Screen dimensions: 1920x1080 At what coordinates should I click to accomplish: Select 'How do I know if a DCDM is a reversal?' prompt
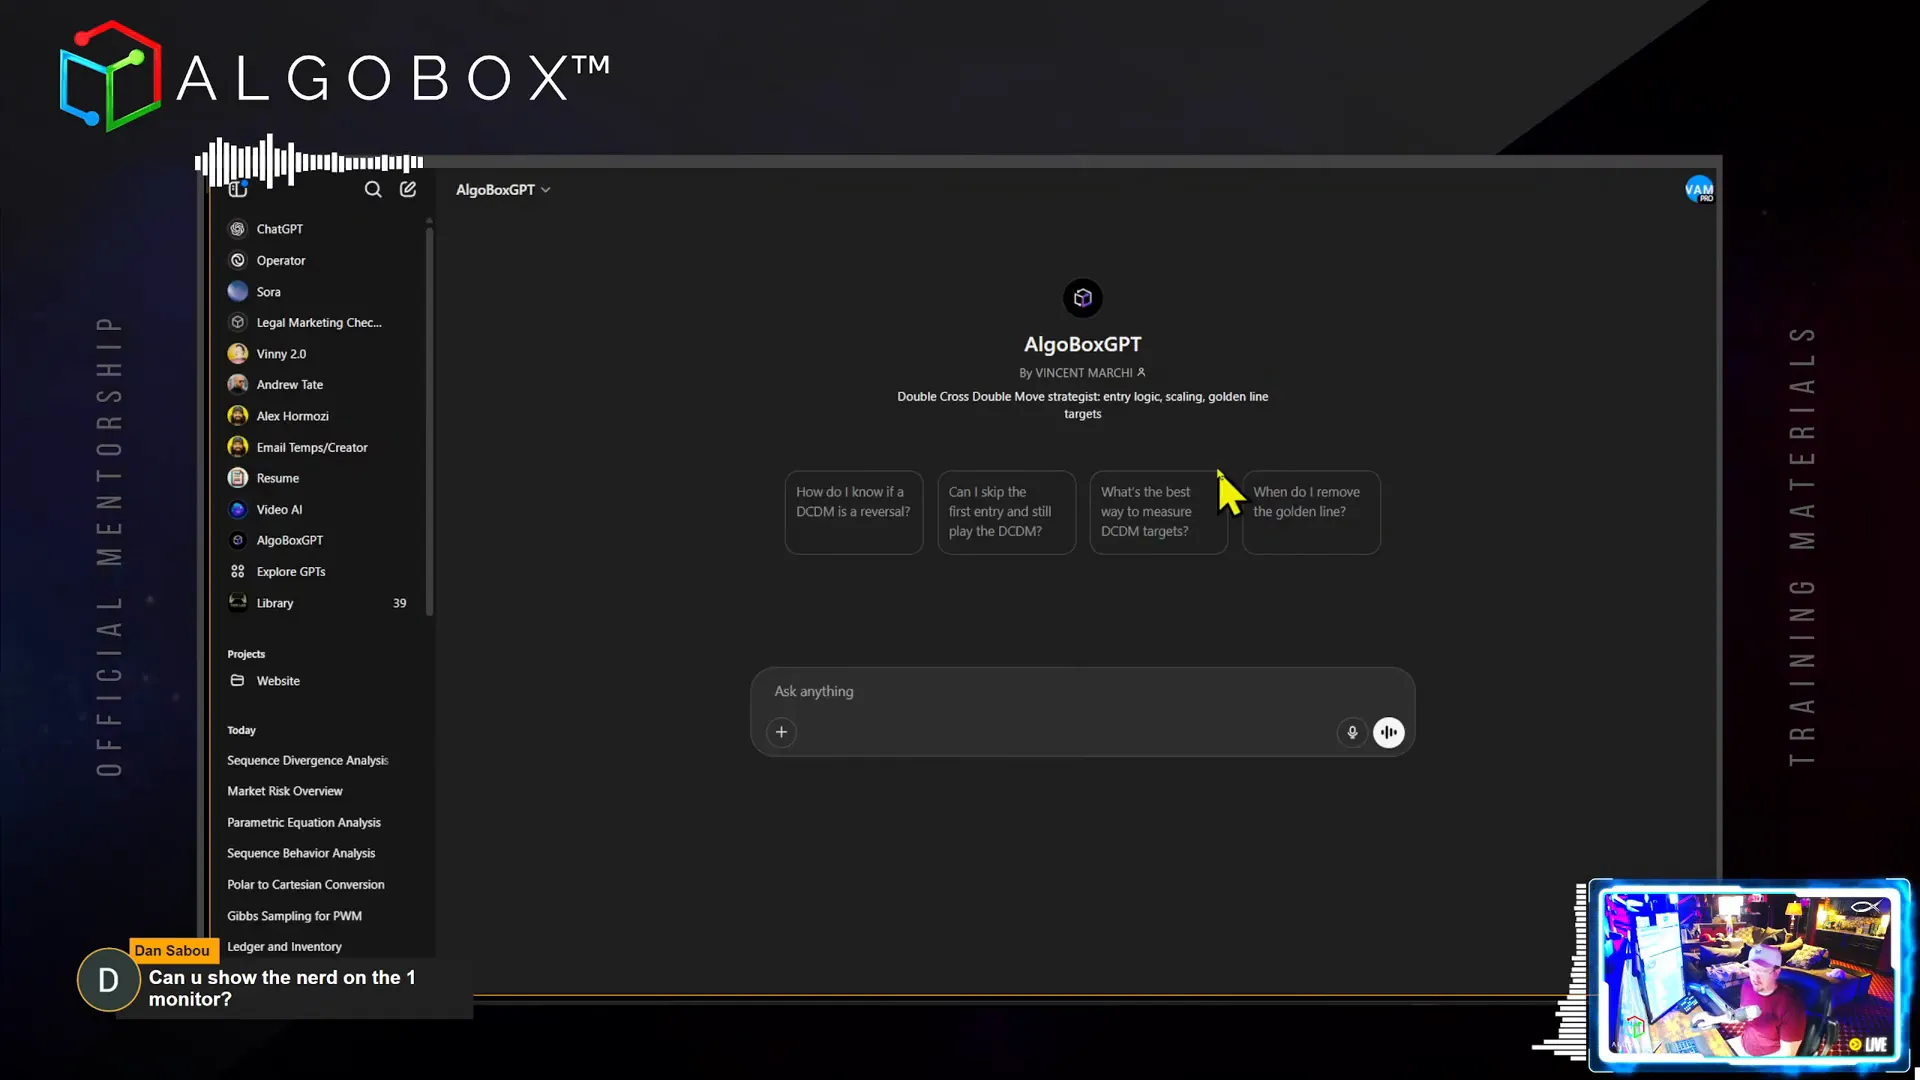pyautogui.click(x=853, y=512)
